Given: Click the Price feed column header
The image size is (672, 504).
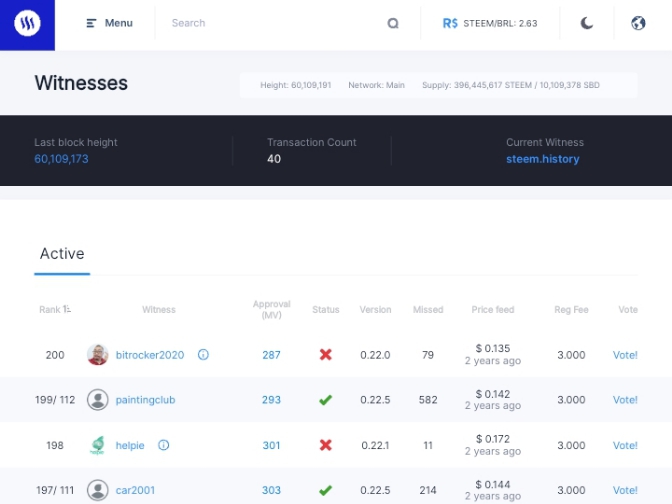Looking at the screenshot, I should click(493, 309).
